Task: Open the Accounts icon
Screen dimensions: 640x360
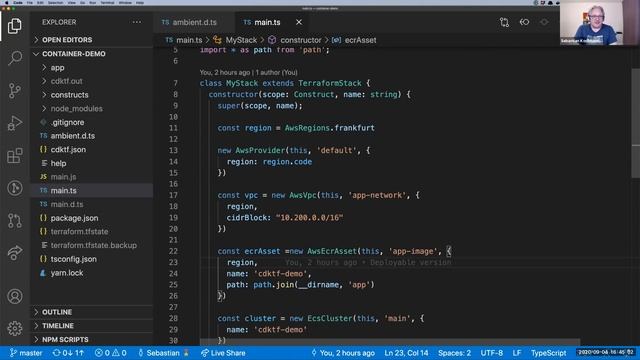Action: pos(15,296)
